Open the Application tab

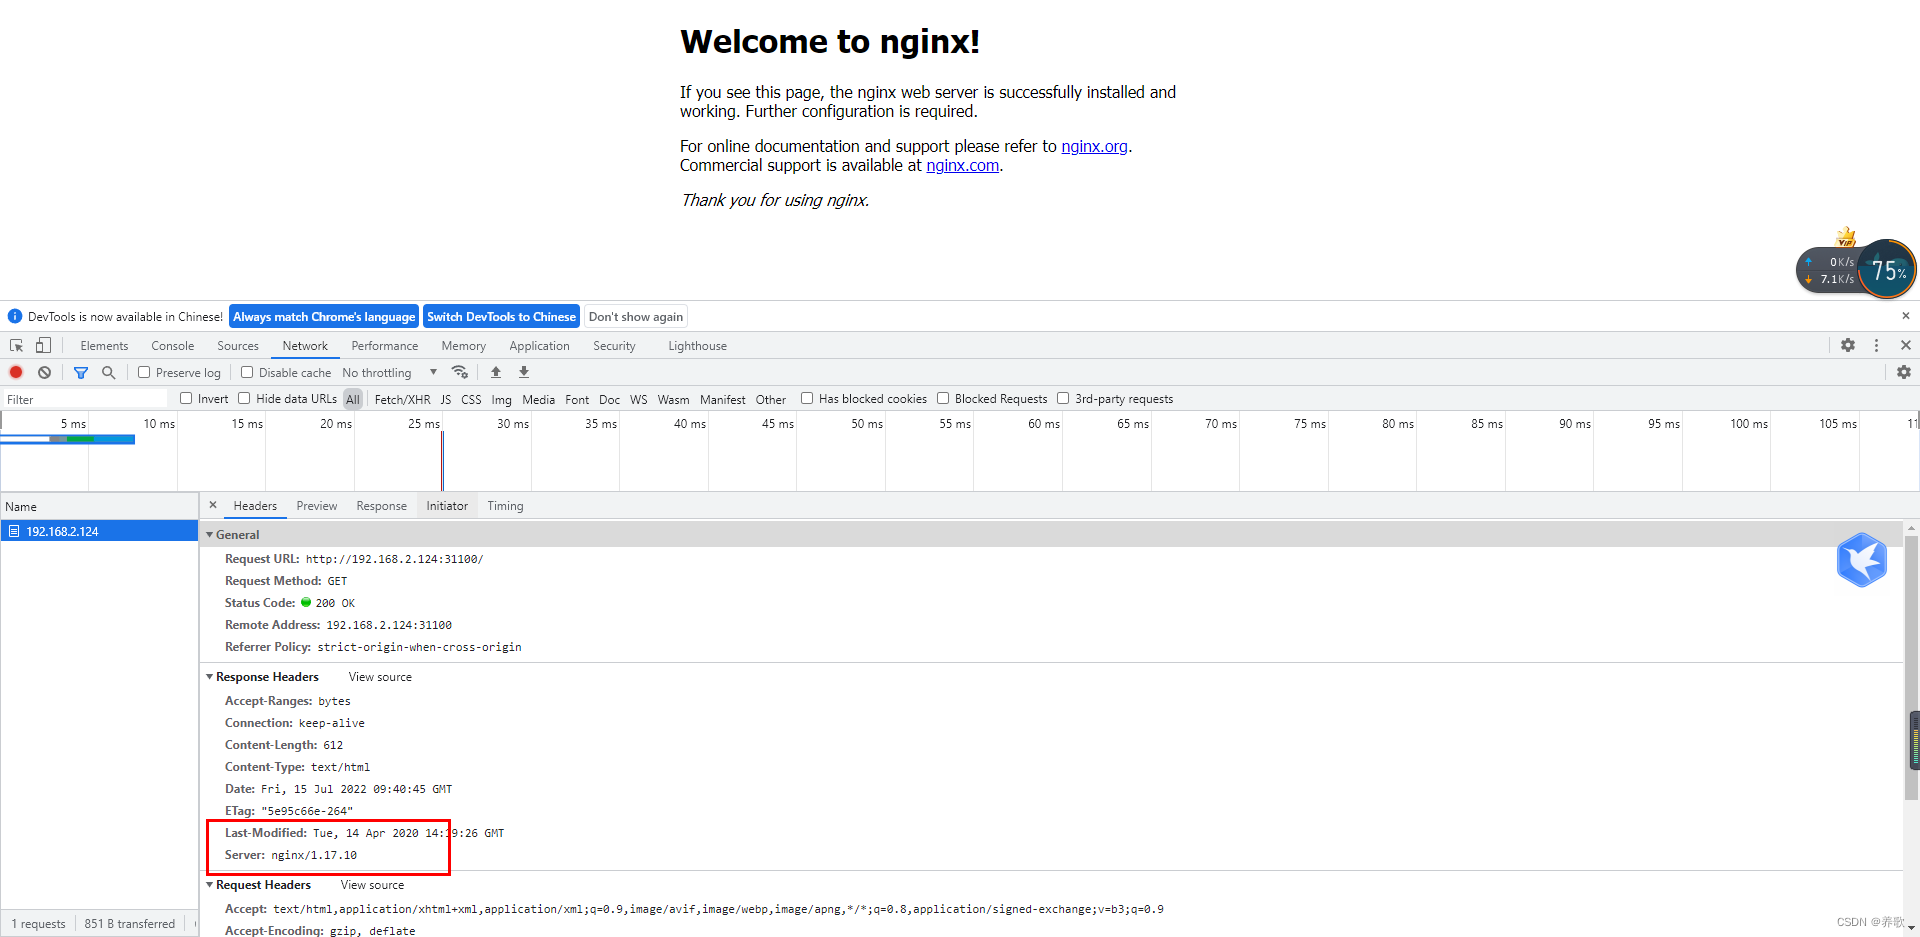(539, 346)
